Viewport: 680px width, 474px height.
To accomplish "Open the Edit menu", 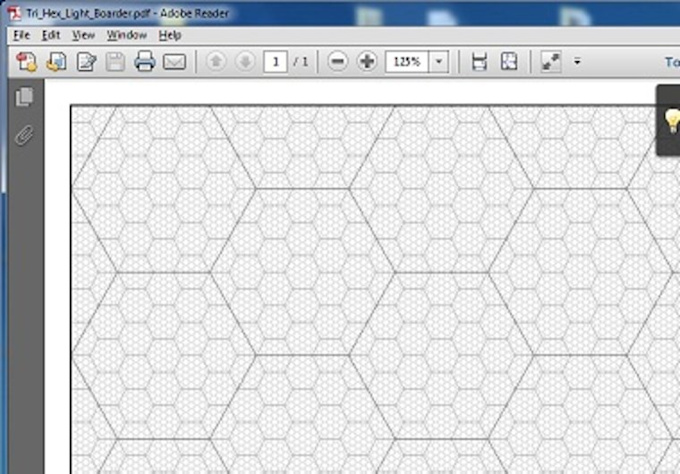I will coord(51,35).
